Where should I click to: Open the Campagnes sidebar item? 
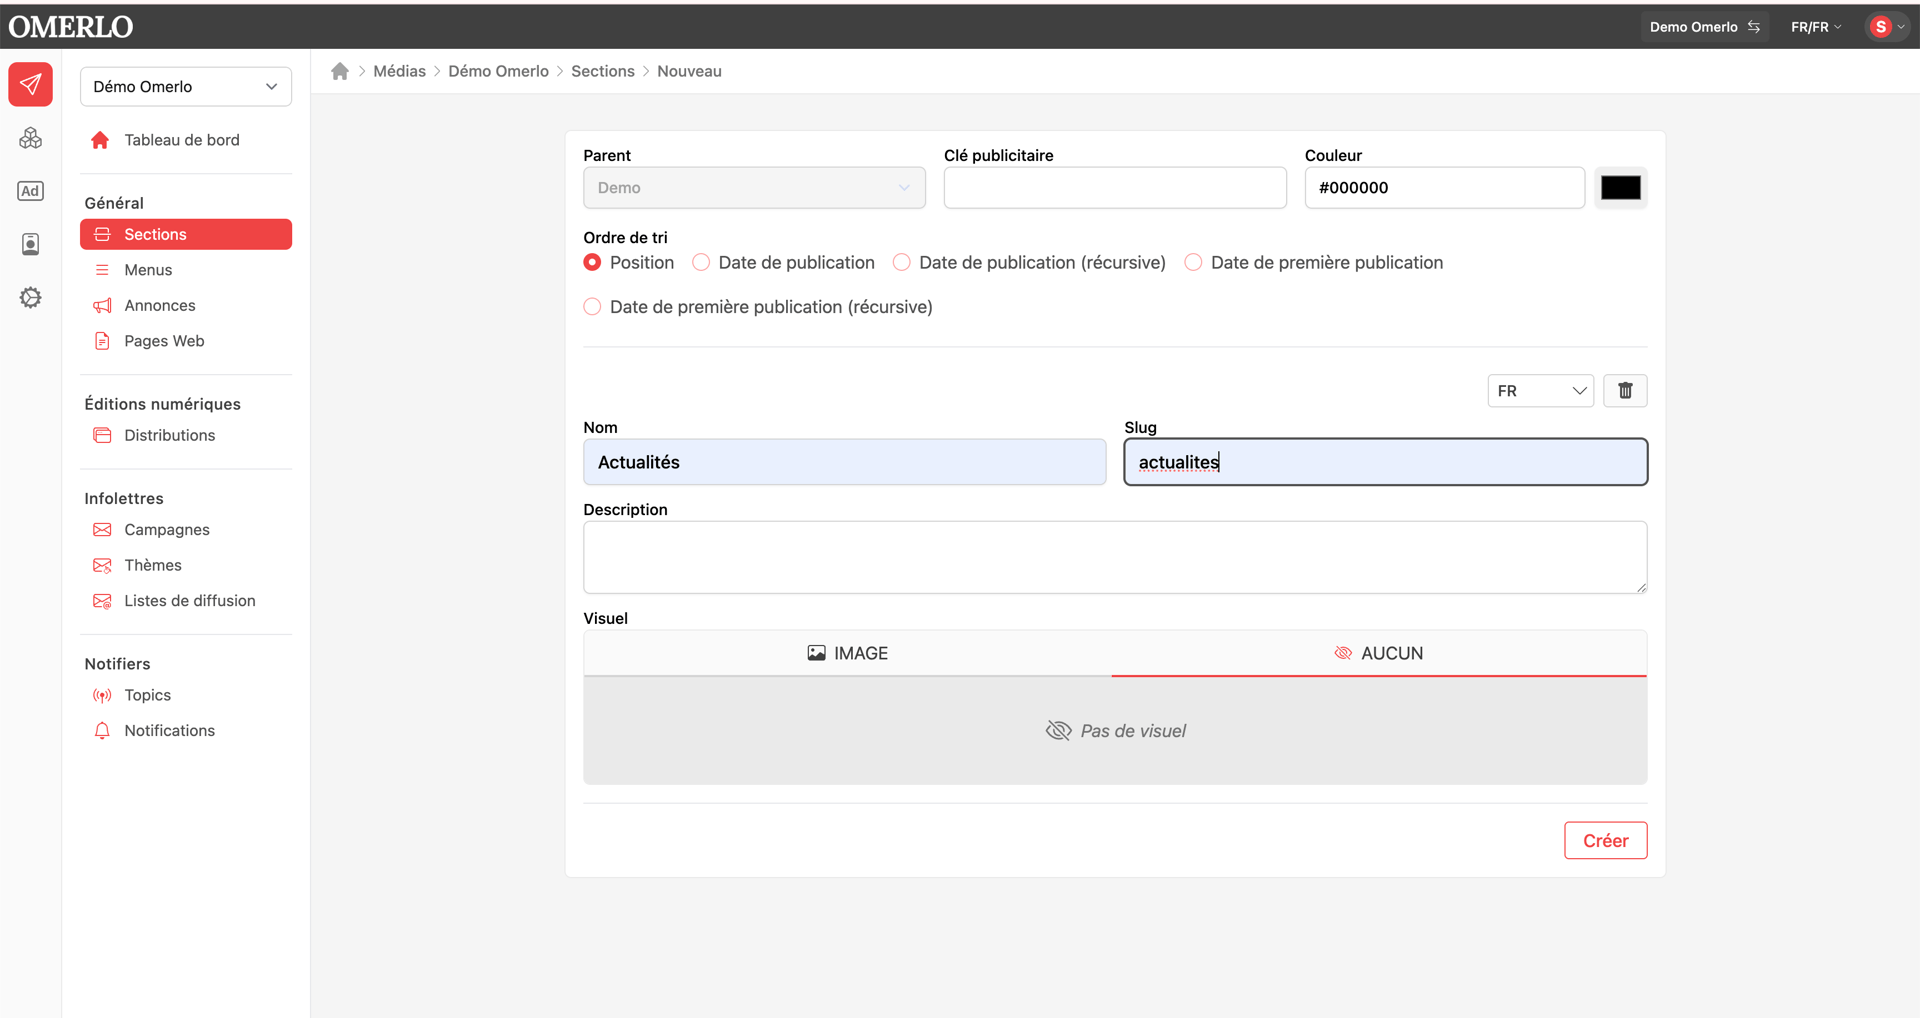pyautogui.click(x=186, y=529)
